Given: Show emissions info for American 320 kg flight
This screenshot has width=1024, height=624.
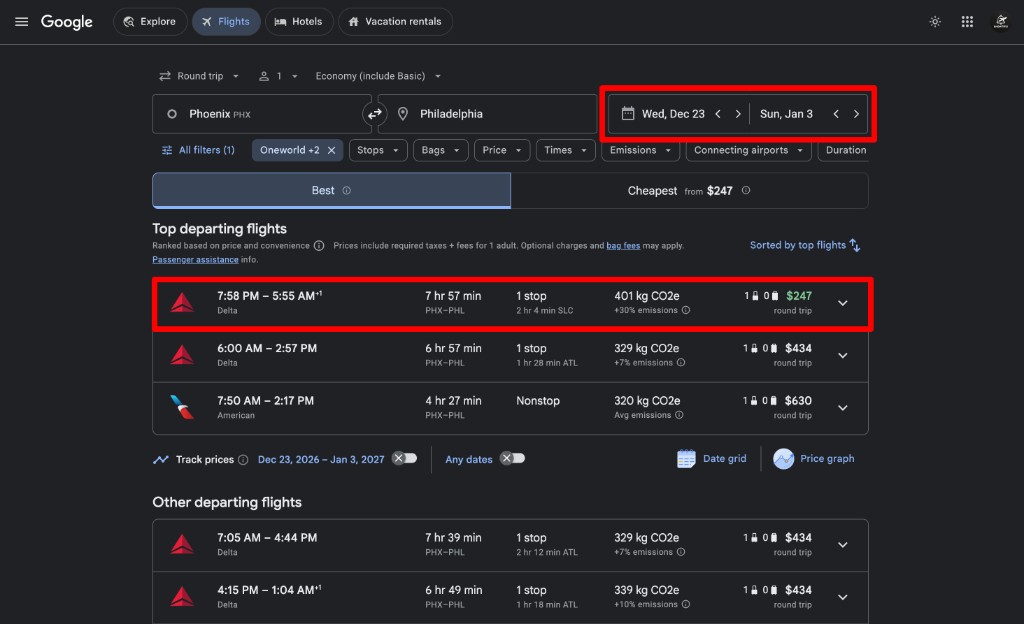Looking at the screenshot, I should pyautogui.click(x=679, y=415).
